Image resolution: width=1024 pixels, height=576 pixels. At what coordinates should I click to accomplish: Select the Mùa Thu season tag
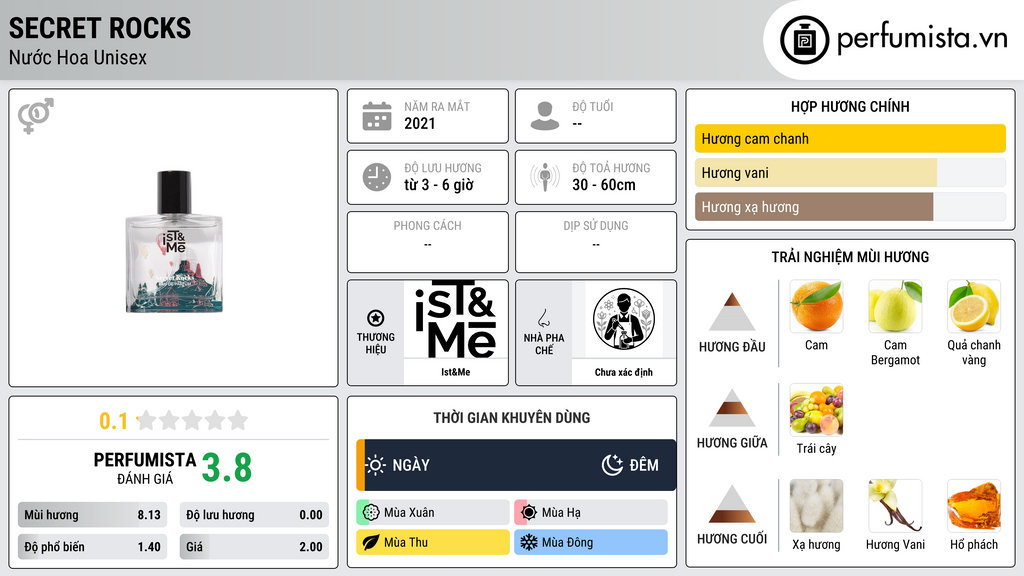433,542
